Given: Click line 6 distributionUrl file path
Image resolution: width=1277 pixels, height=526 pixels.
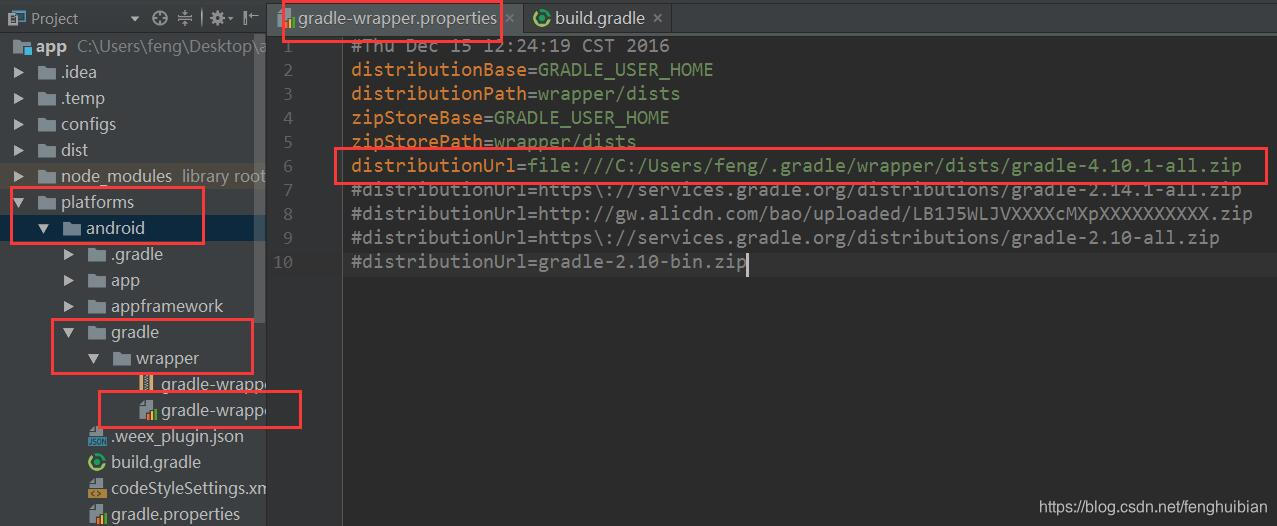Looking at the screenshot, I should pyautogui.click(x=795, y=165).
